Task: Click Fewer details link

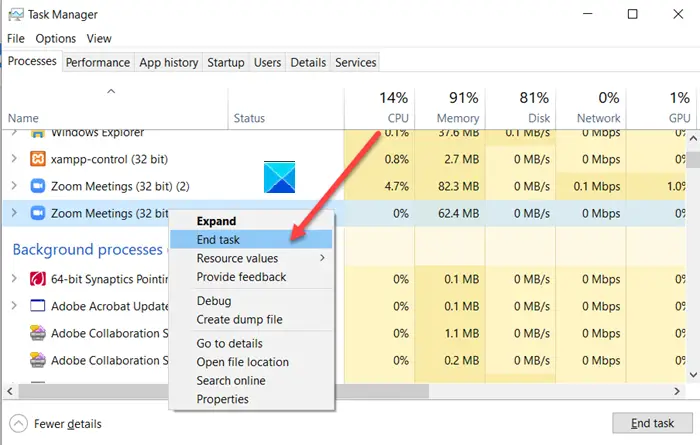Action: pyautogui.click(x=68, y=424)
